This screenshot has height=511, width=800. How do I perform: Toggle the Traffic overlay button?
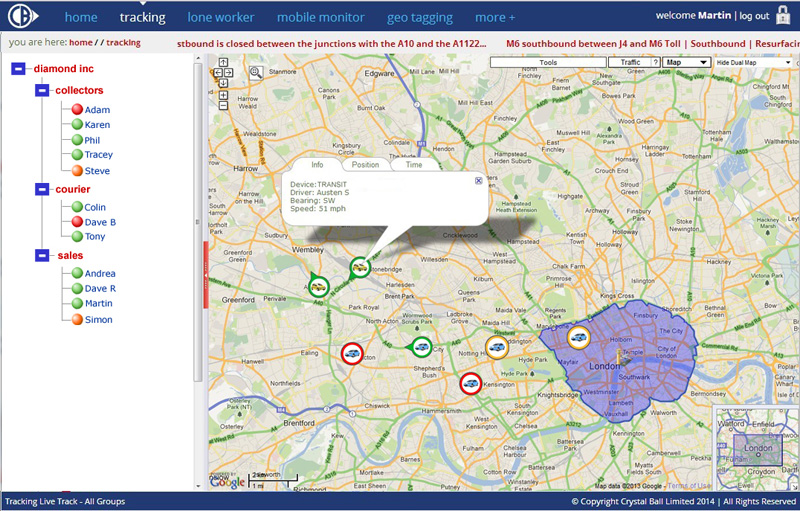pos(630,62)
